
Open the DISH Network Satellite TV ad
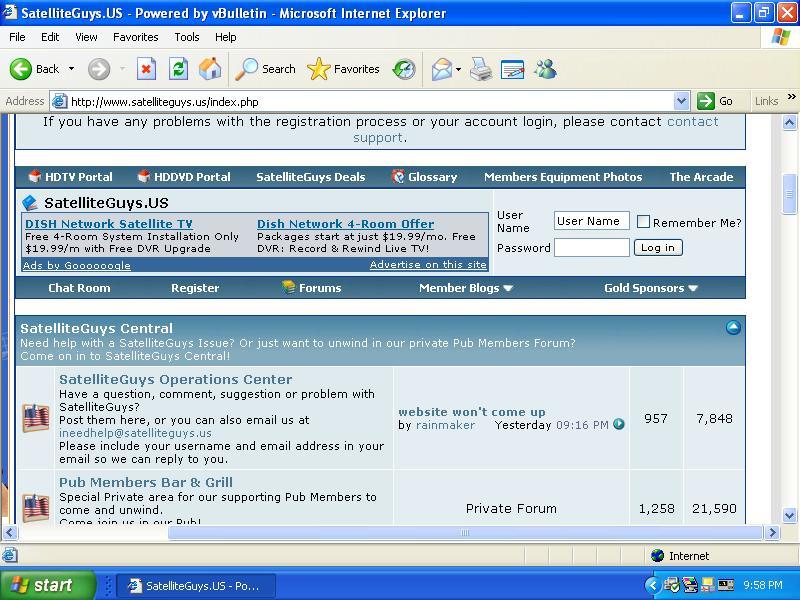pyautogui.click(x=109, y=224)
